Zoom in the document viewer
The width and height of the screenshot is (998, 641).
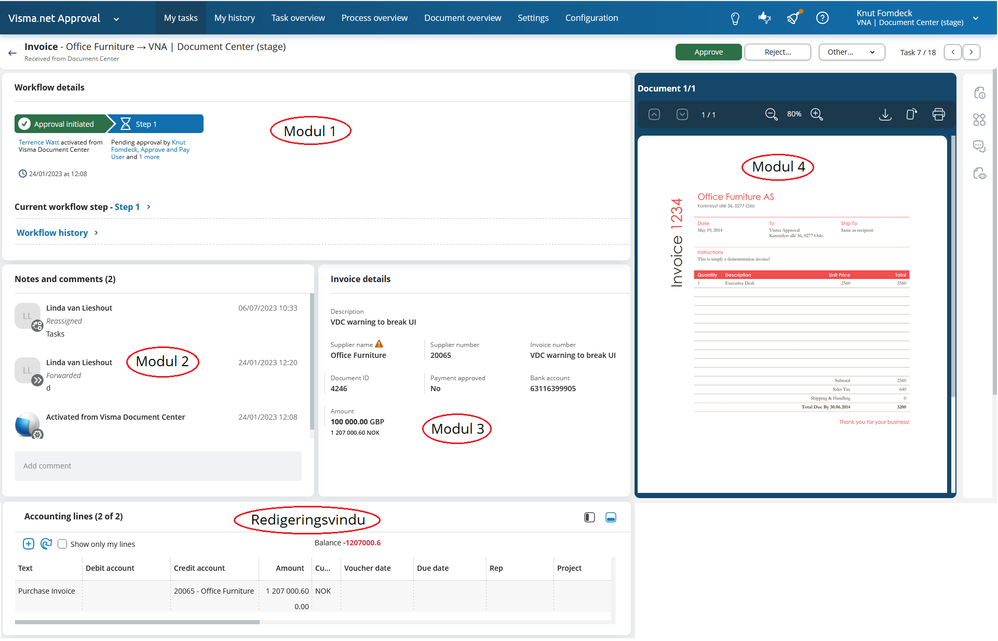817,115
